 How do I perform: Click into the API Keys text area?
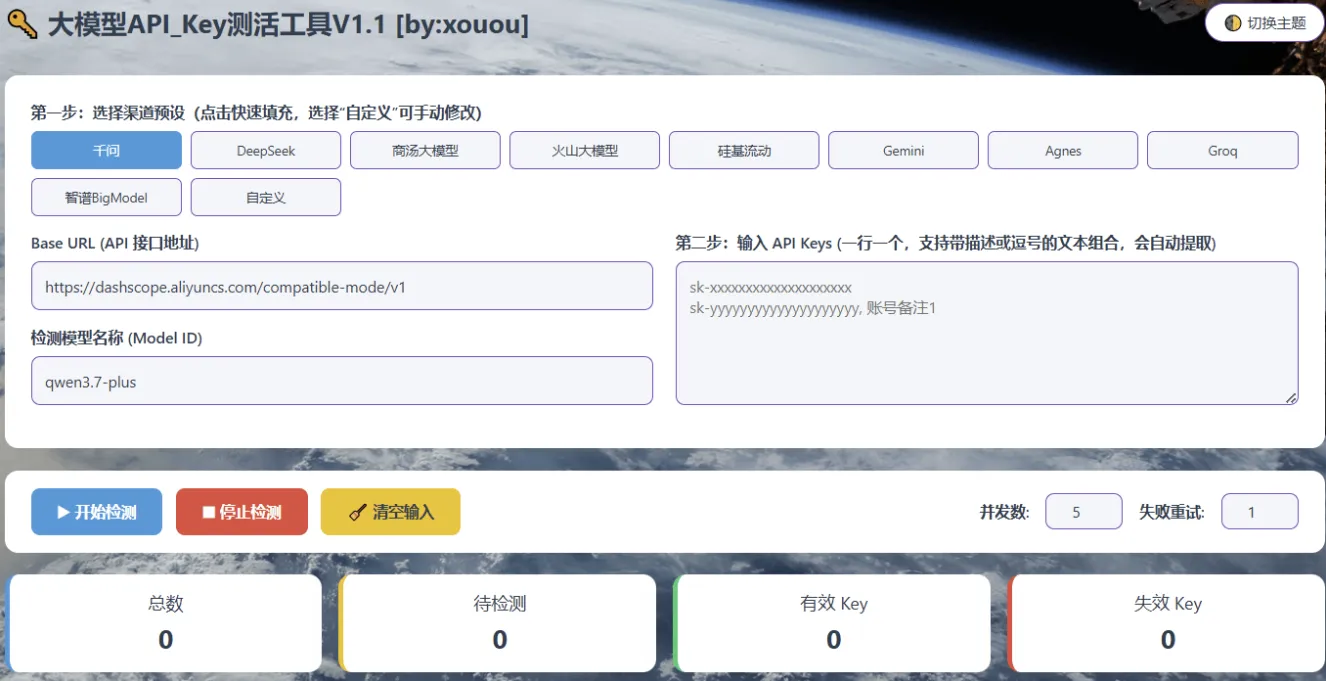pyautogui.click(x=987, y=333)
